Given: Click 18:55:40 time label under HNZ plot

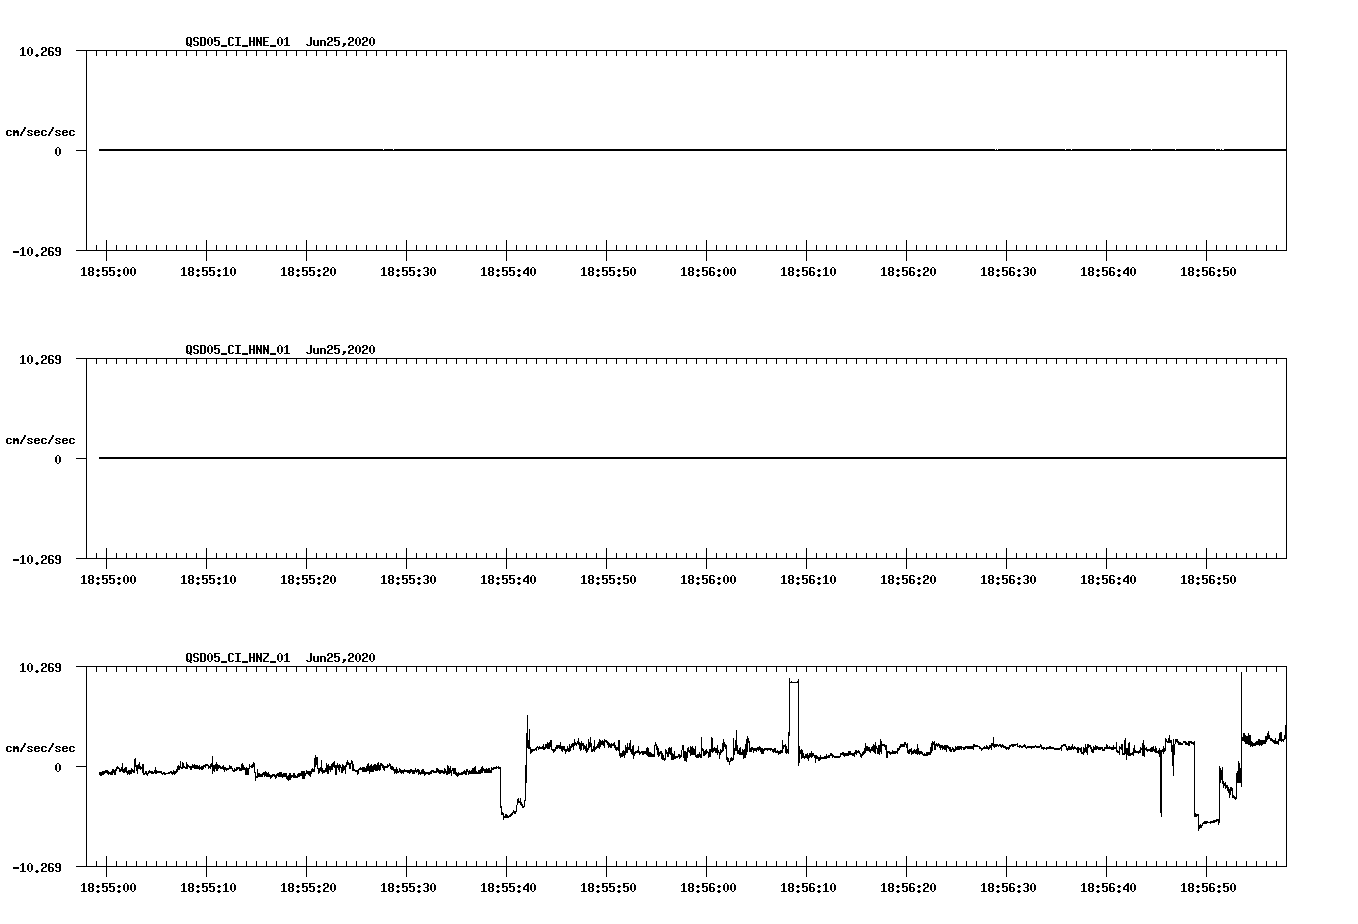Looking at the screenshot, I should [x=508, y=888].
